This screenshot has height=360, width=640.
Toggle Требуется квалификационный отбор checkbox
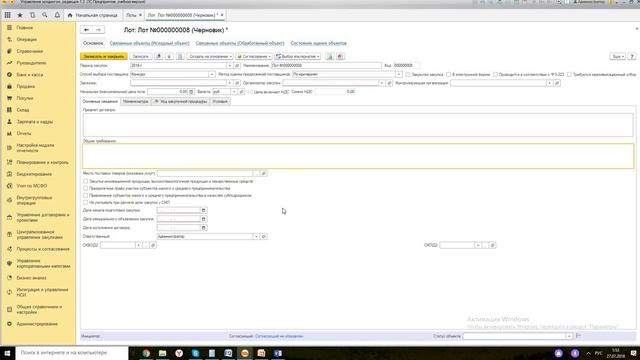[569, 74]
